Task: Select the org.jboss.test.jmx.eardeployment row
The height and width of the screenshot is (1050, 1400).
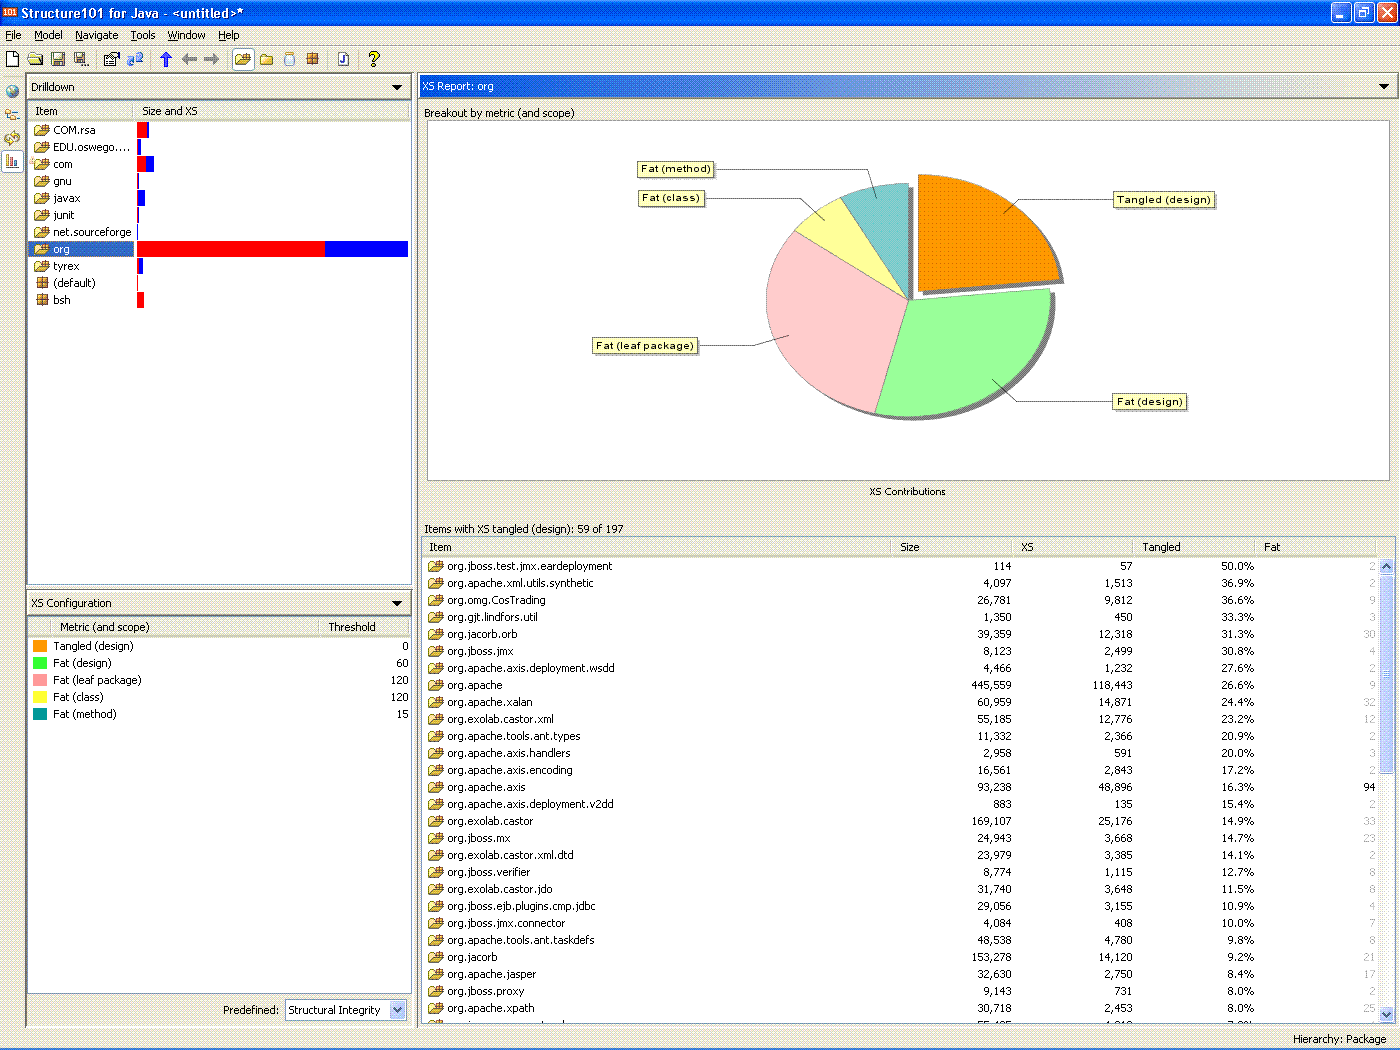Action: 901,566
